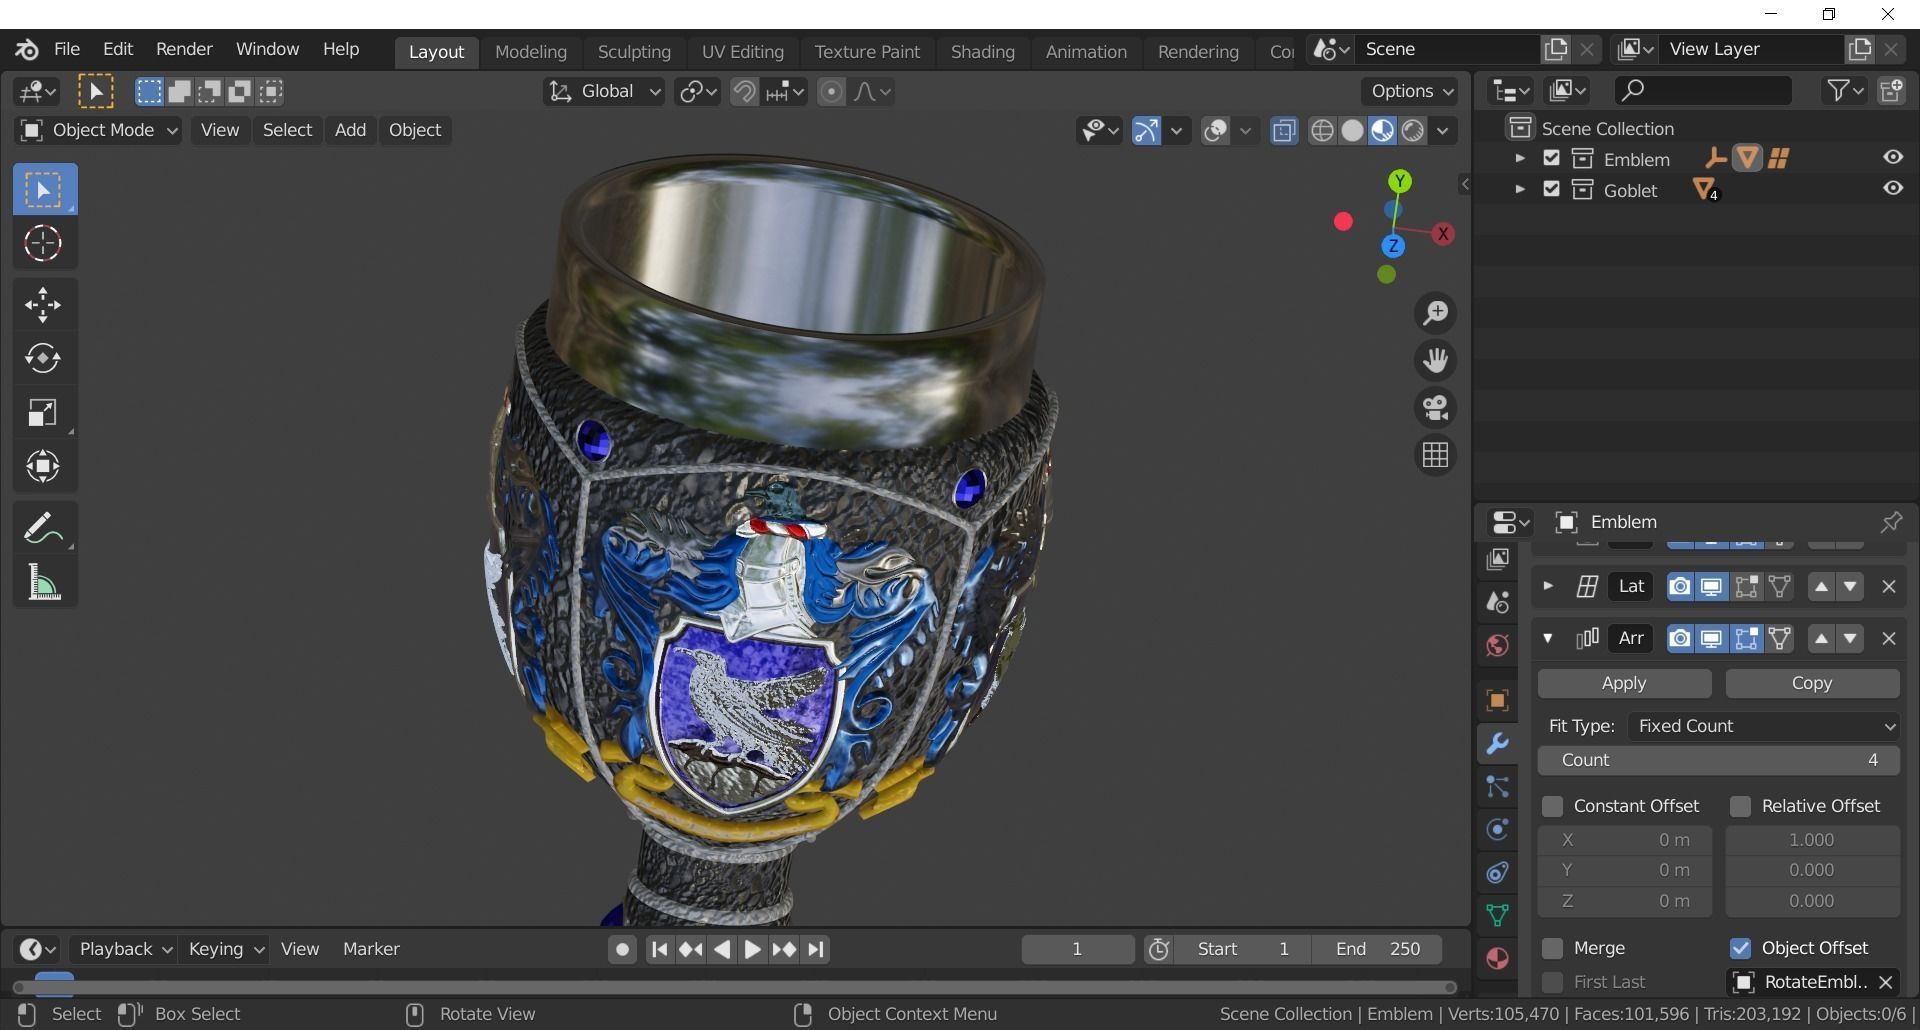1920x1030 pixels.
Task: Expand the Emblem collection tree
Action: pos(1520,158)
